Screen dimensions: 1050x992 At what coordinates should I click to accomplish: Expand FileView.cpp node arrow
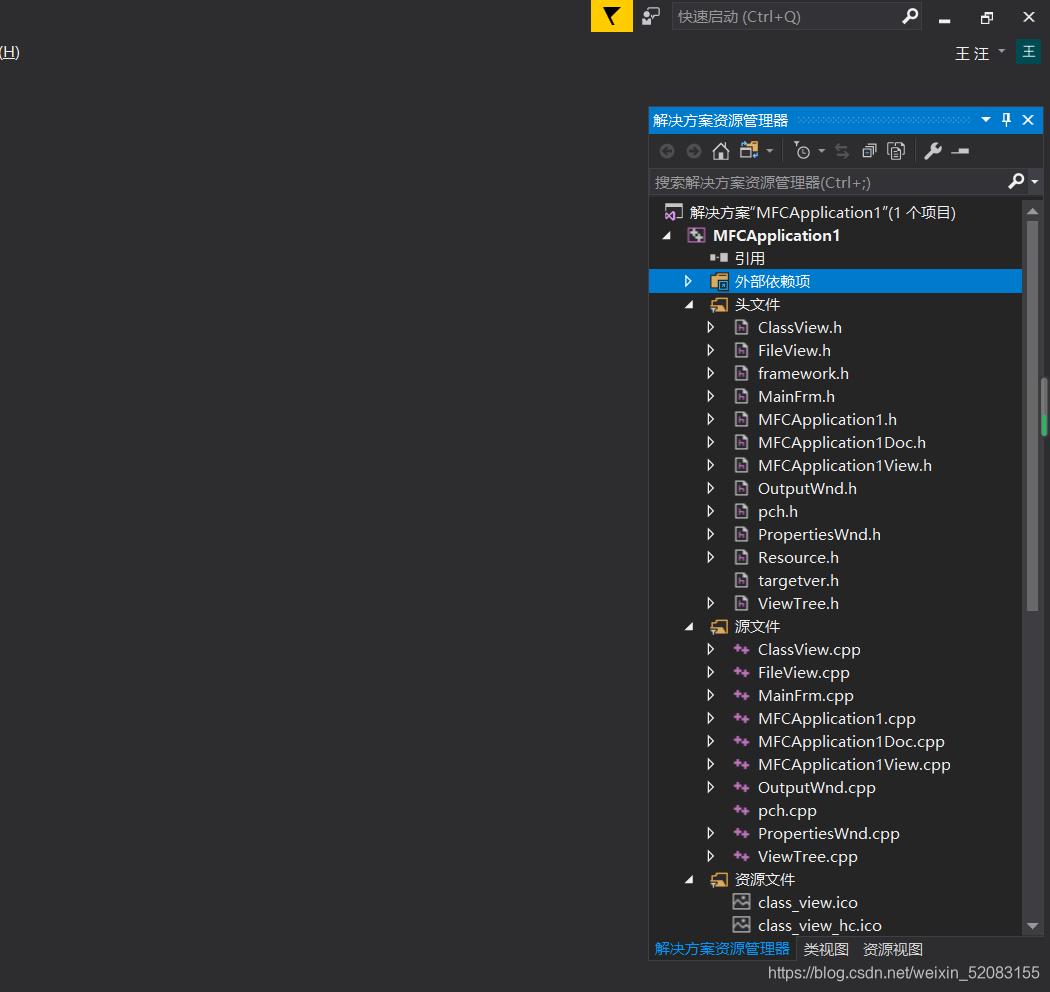710,672
